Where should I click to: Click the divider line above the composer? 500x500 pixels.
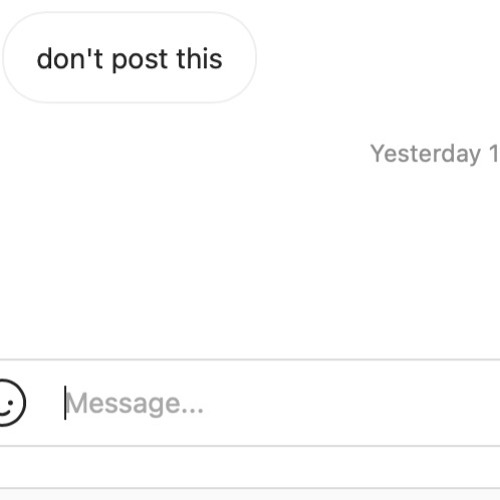click(250, 360)
